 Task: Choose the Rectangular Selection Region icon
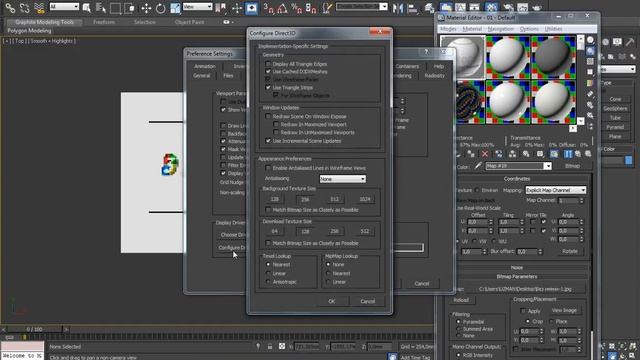(x=116, y=8)
